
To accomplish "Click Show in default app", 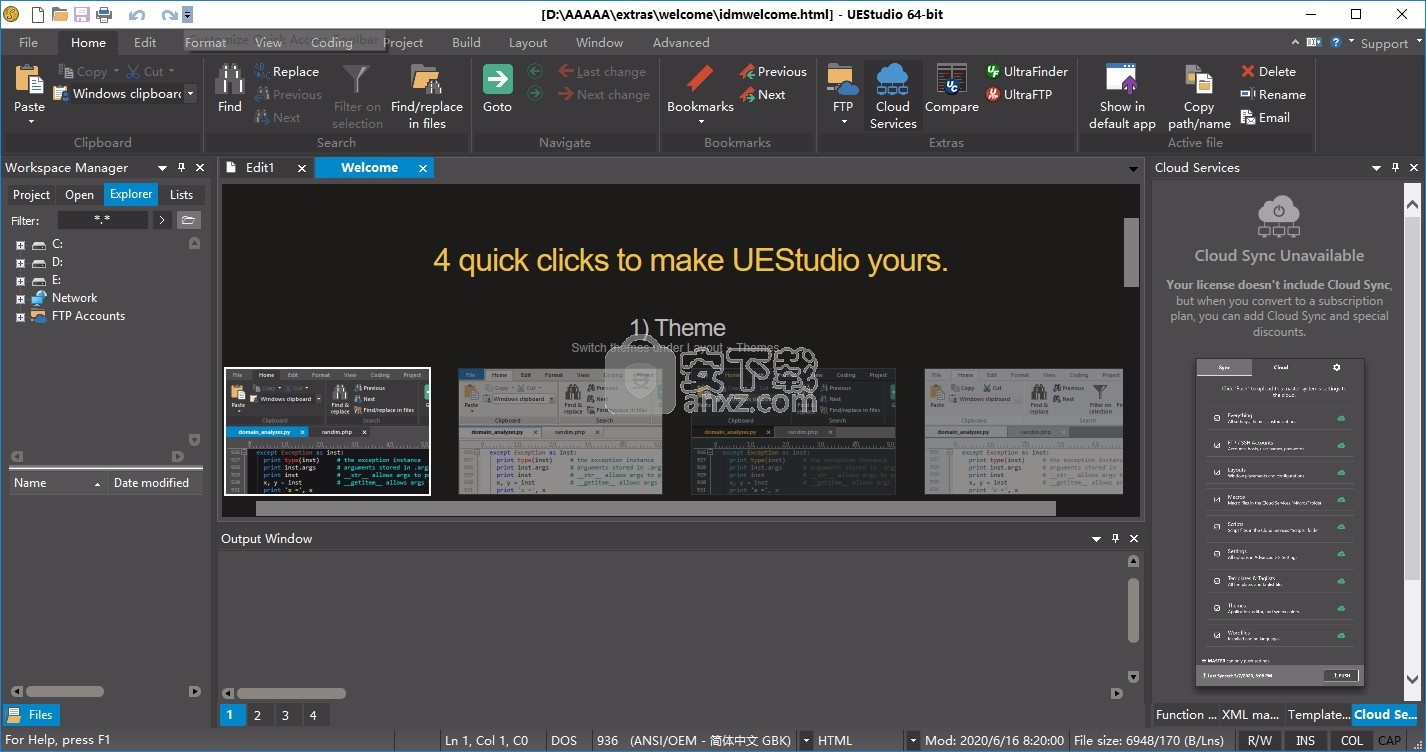I will (x=1122, y=96).
